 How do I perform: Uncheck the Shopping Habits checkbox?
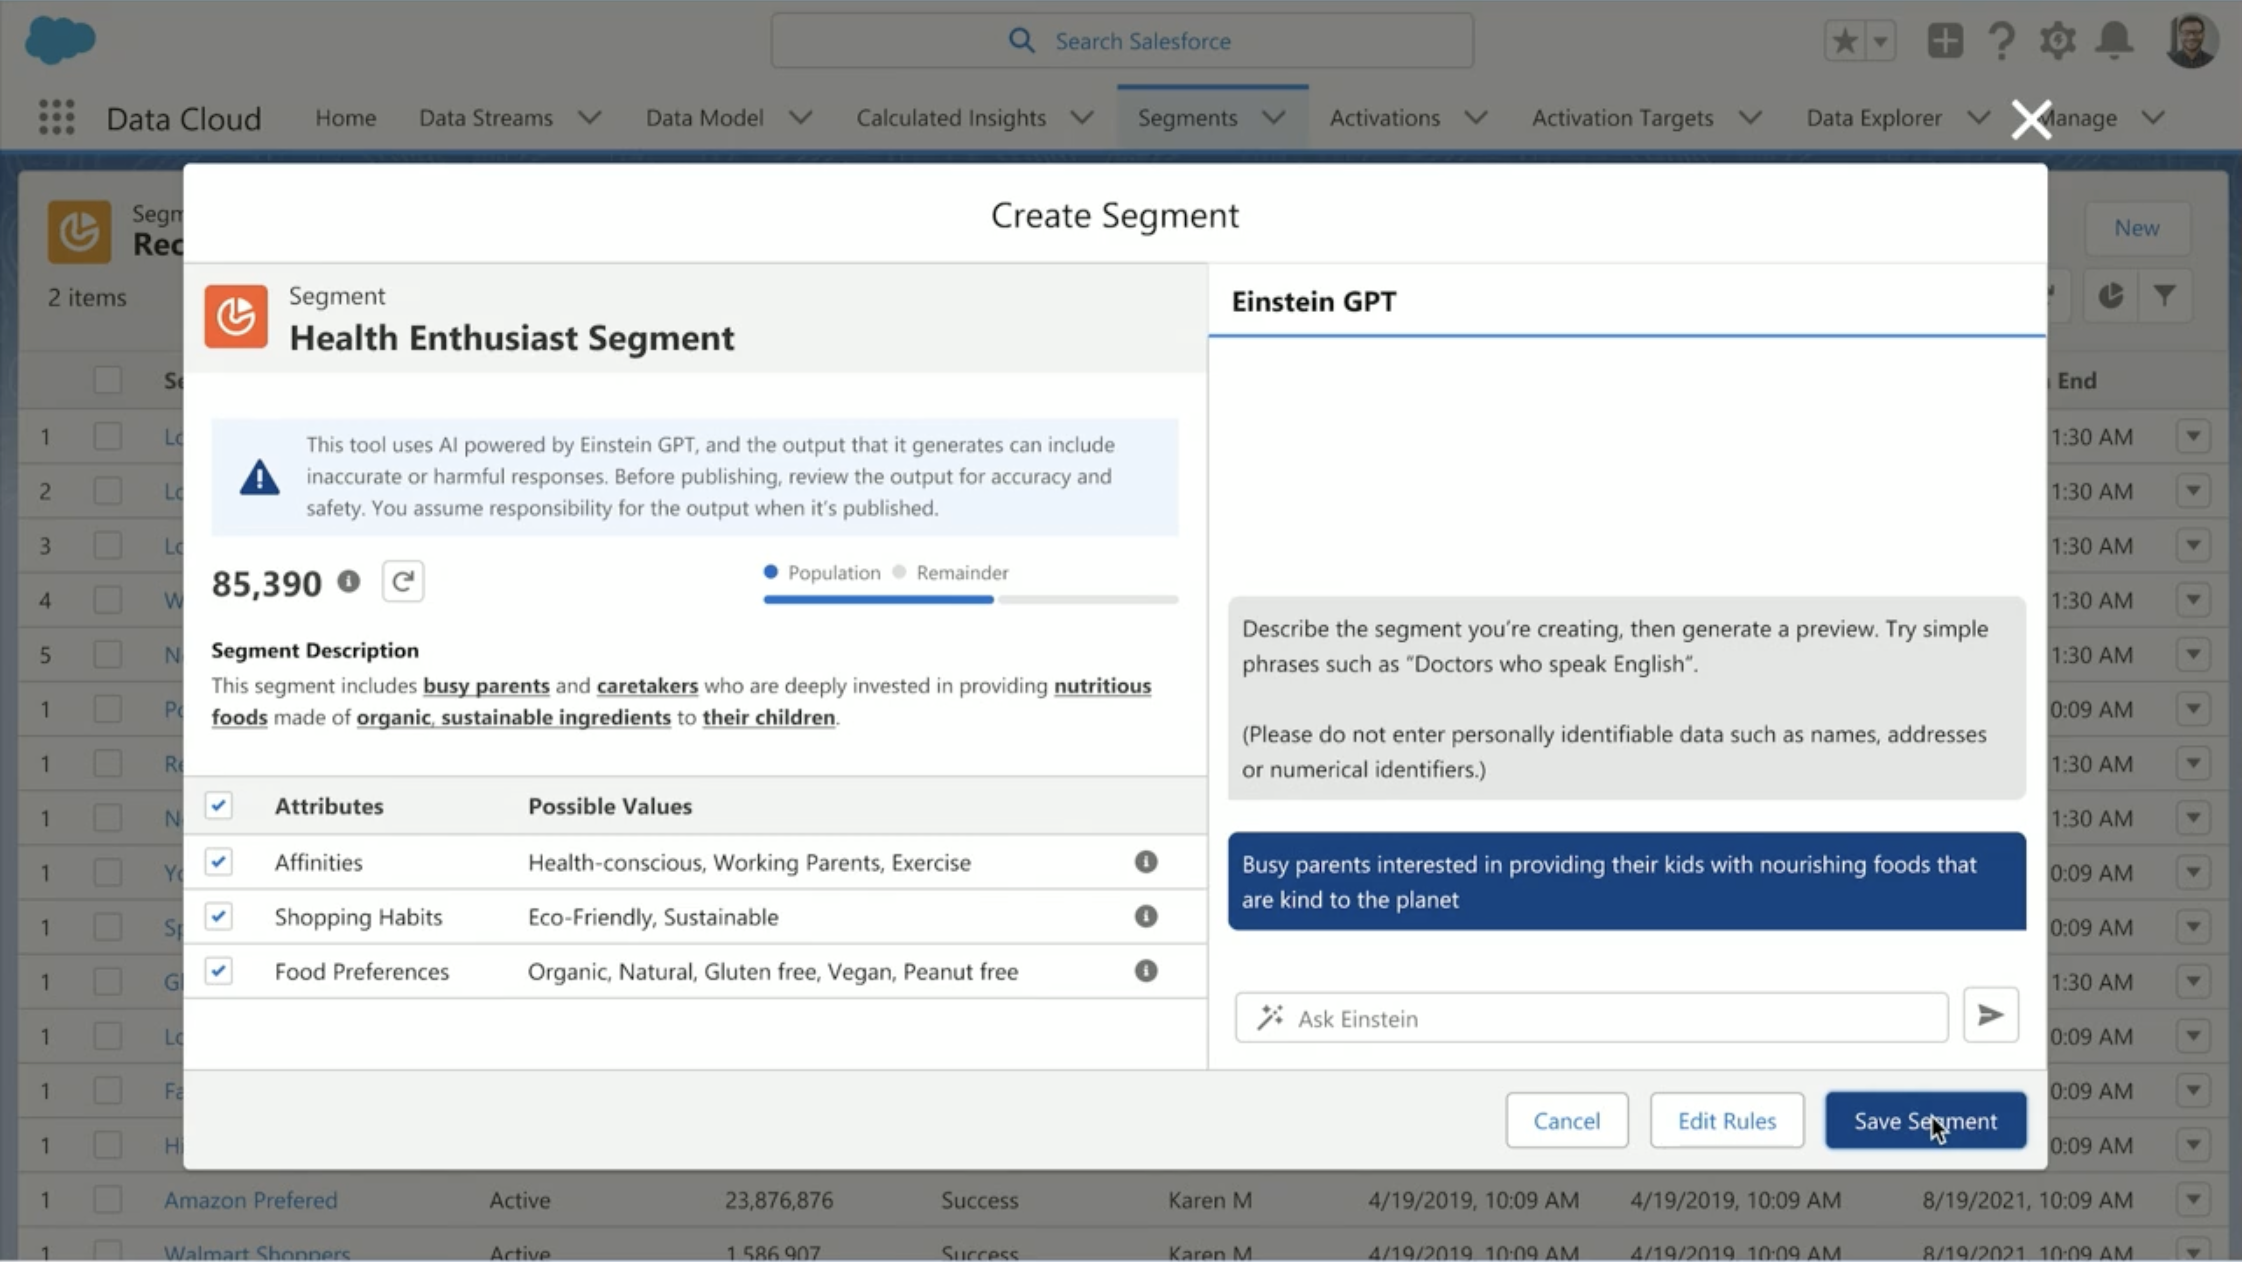pyautogui.click(x=218, y=916)
